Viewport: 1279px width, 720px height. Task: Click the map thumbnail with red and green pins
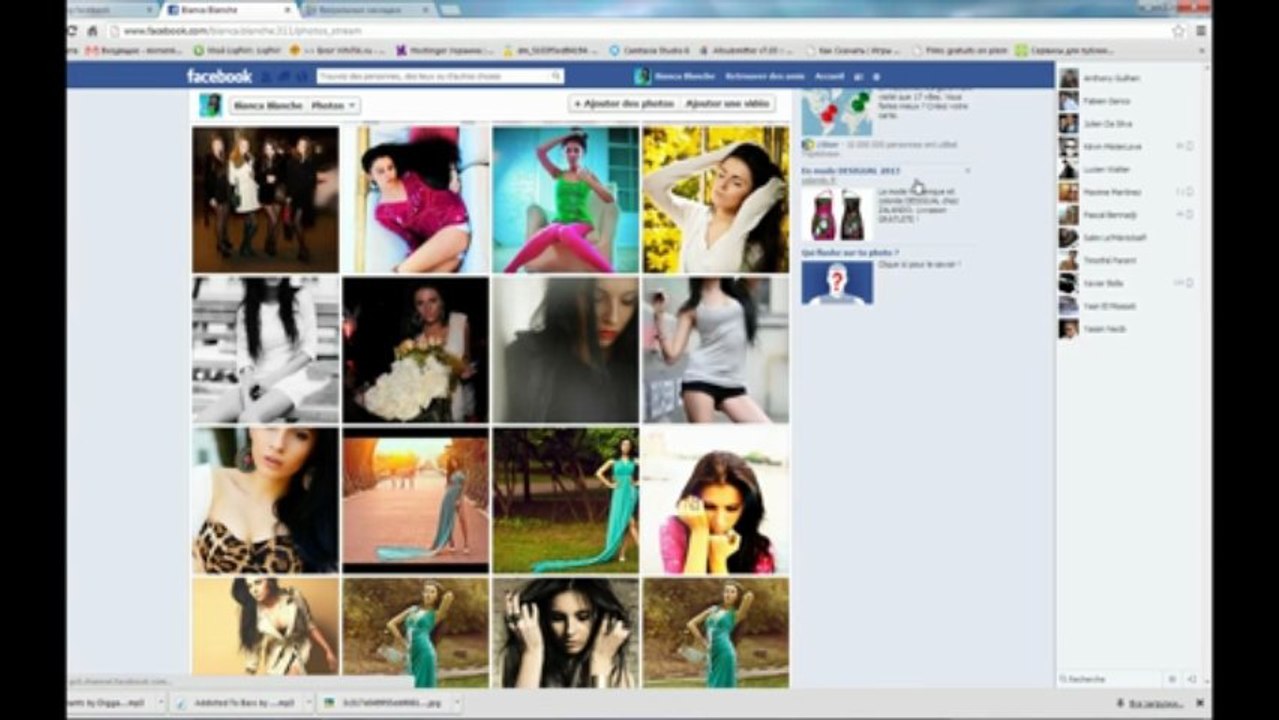837,112
